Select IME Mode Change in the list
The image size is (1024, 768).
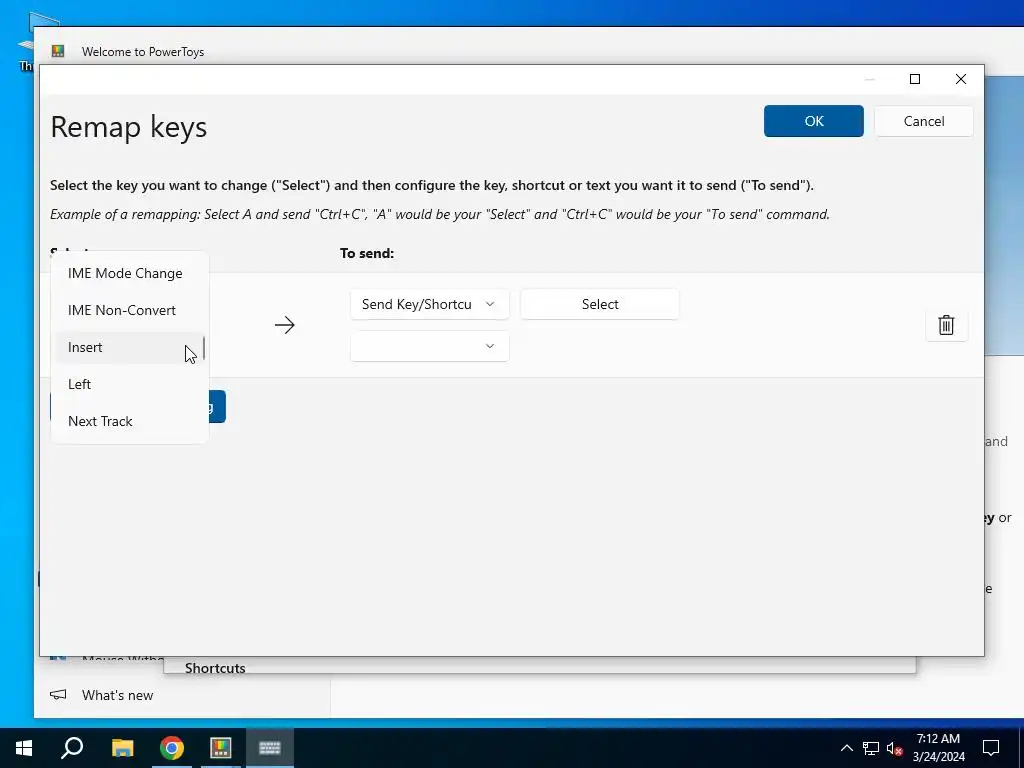click(129, 274)
